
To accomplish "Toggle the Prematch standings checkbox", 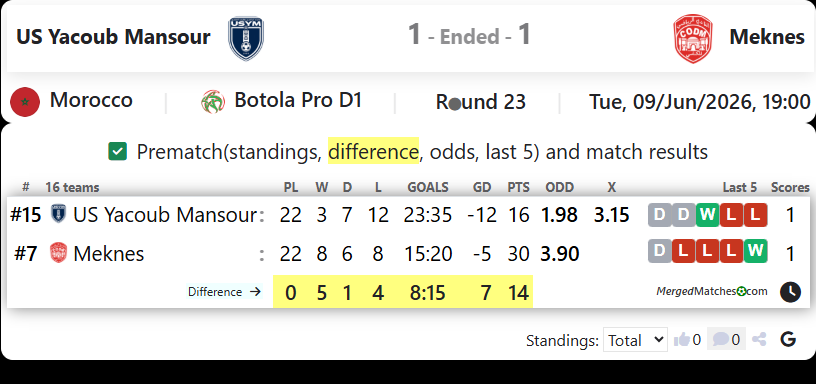I will pyautogui.click(x=118, y=152).
